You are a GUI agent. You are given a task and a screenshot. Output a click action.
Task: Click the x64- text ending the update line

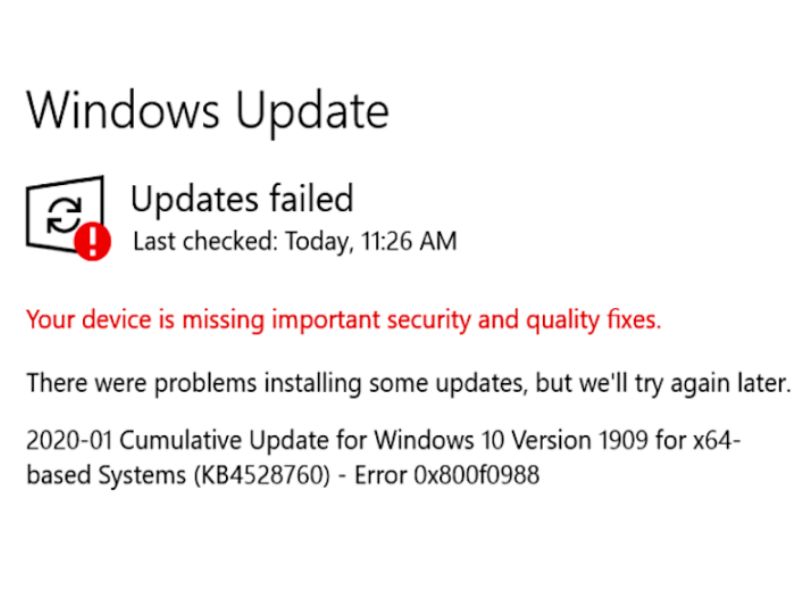(x=716, y=440)
